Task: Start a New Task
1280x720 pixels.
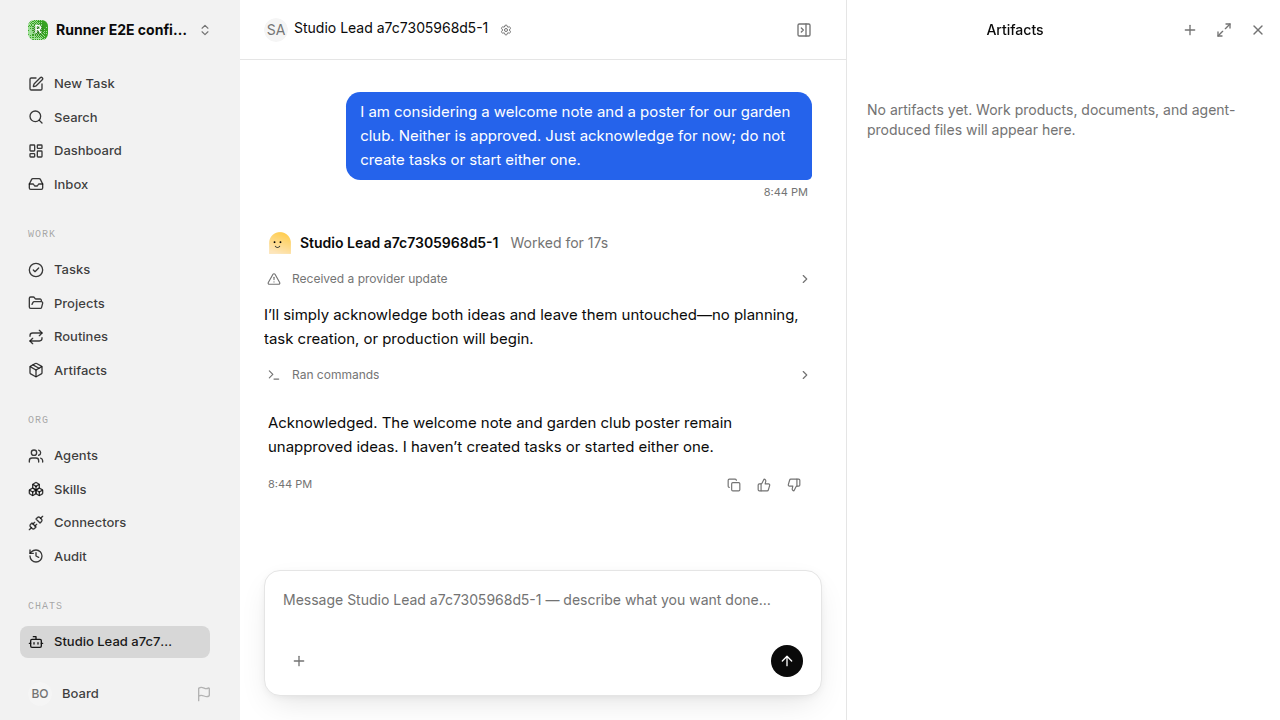Action: pos(115,84)
